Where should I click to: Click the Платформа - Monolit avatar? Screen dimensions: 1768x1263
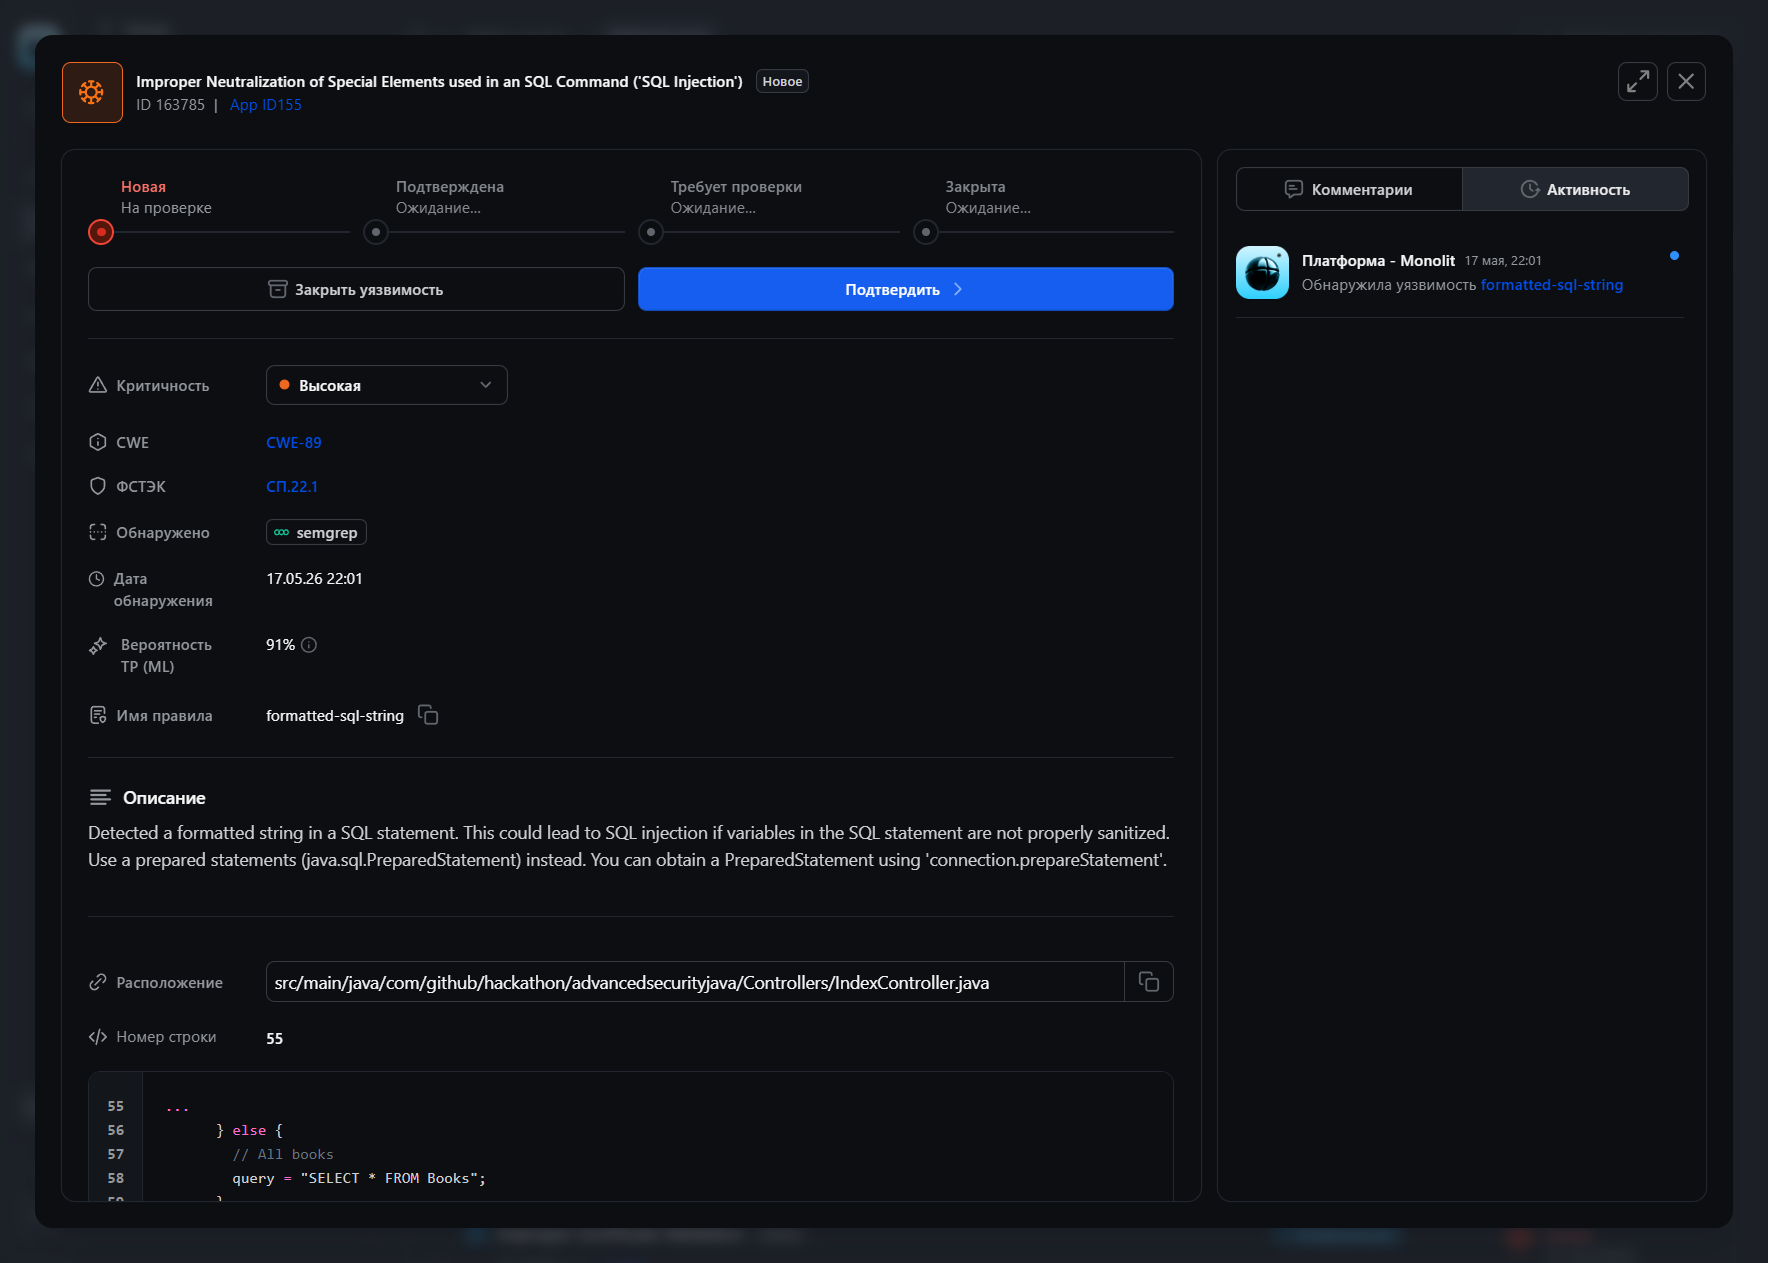click(x=1262, y=272)
